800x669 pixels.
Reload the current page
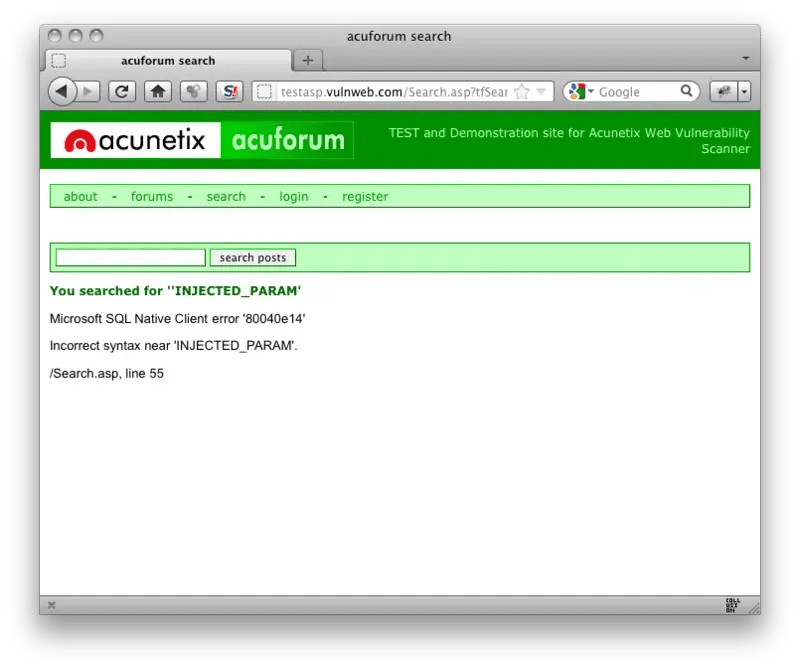coord(122,92)
